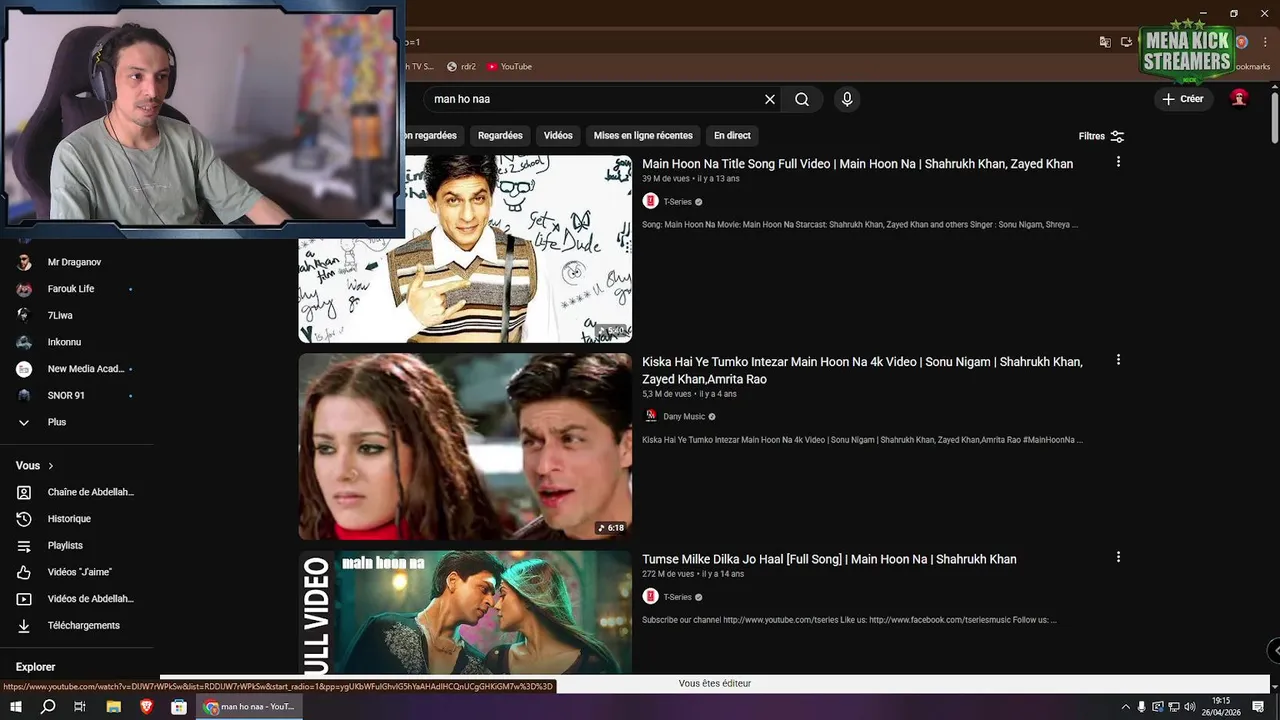Click the "39 M de vues" text

tap(666, 179)
